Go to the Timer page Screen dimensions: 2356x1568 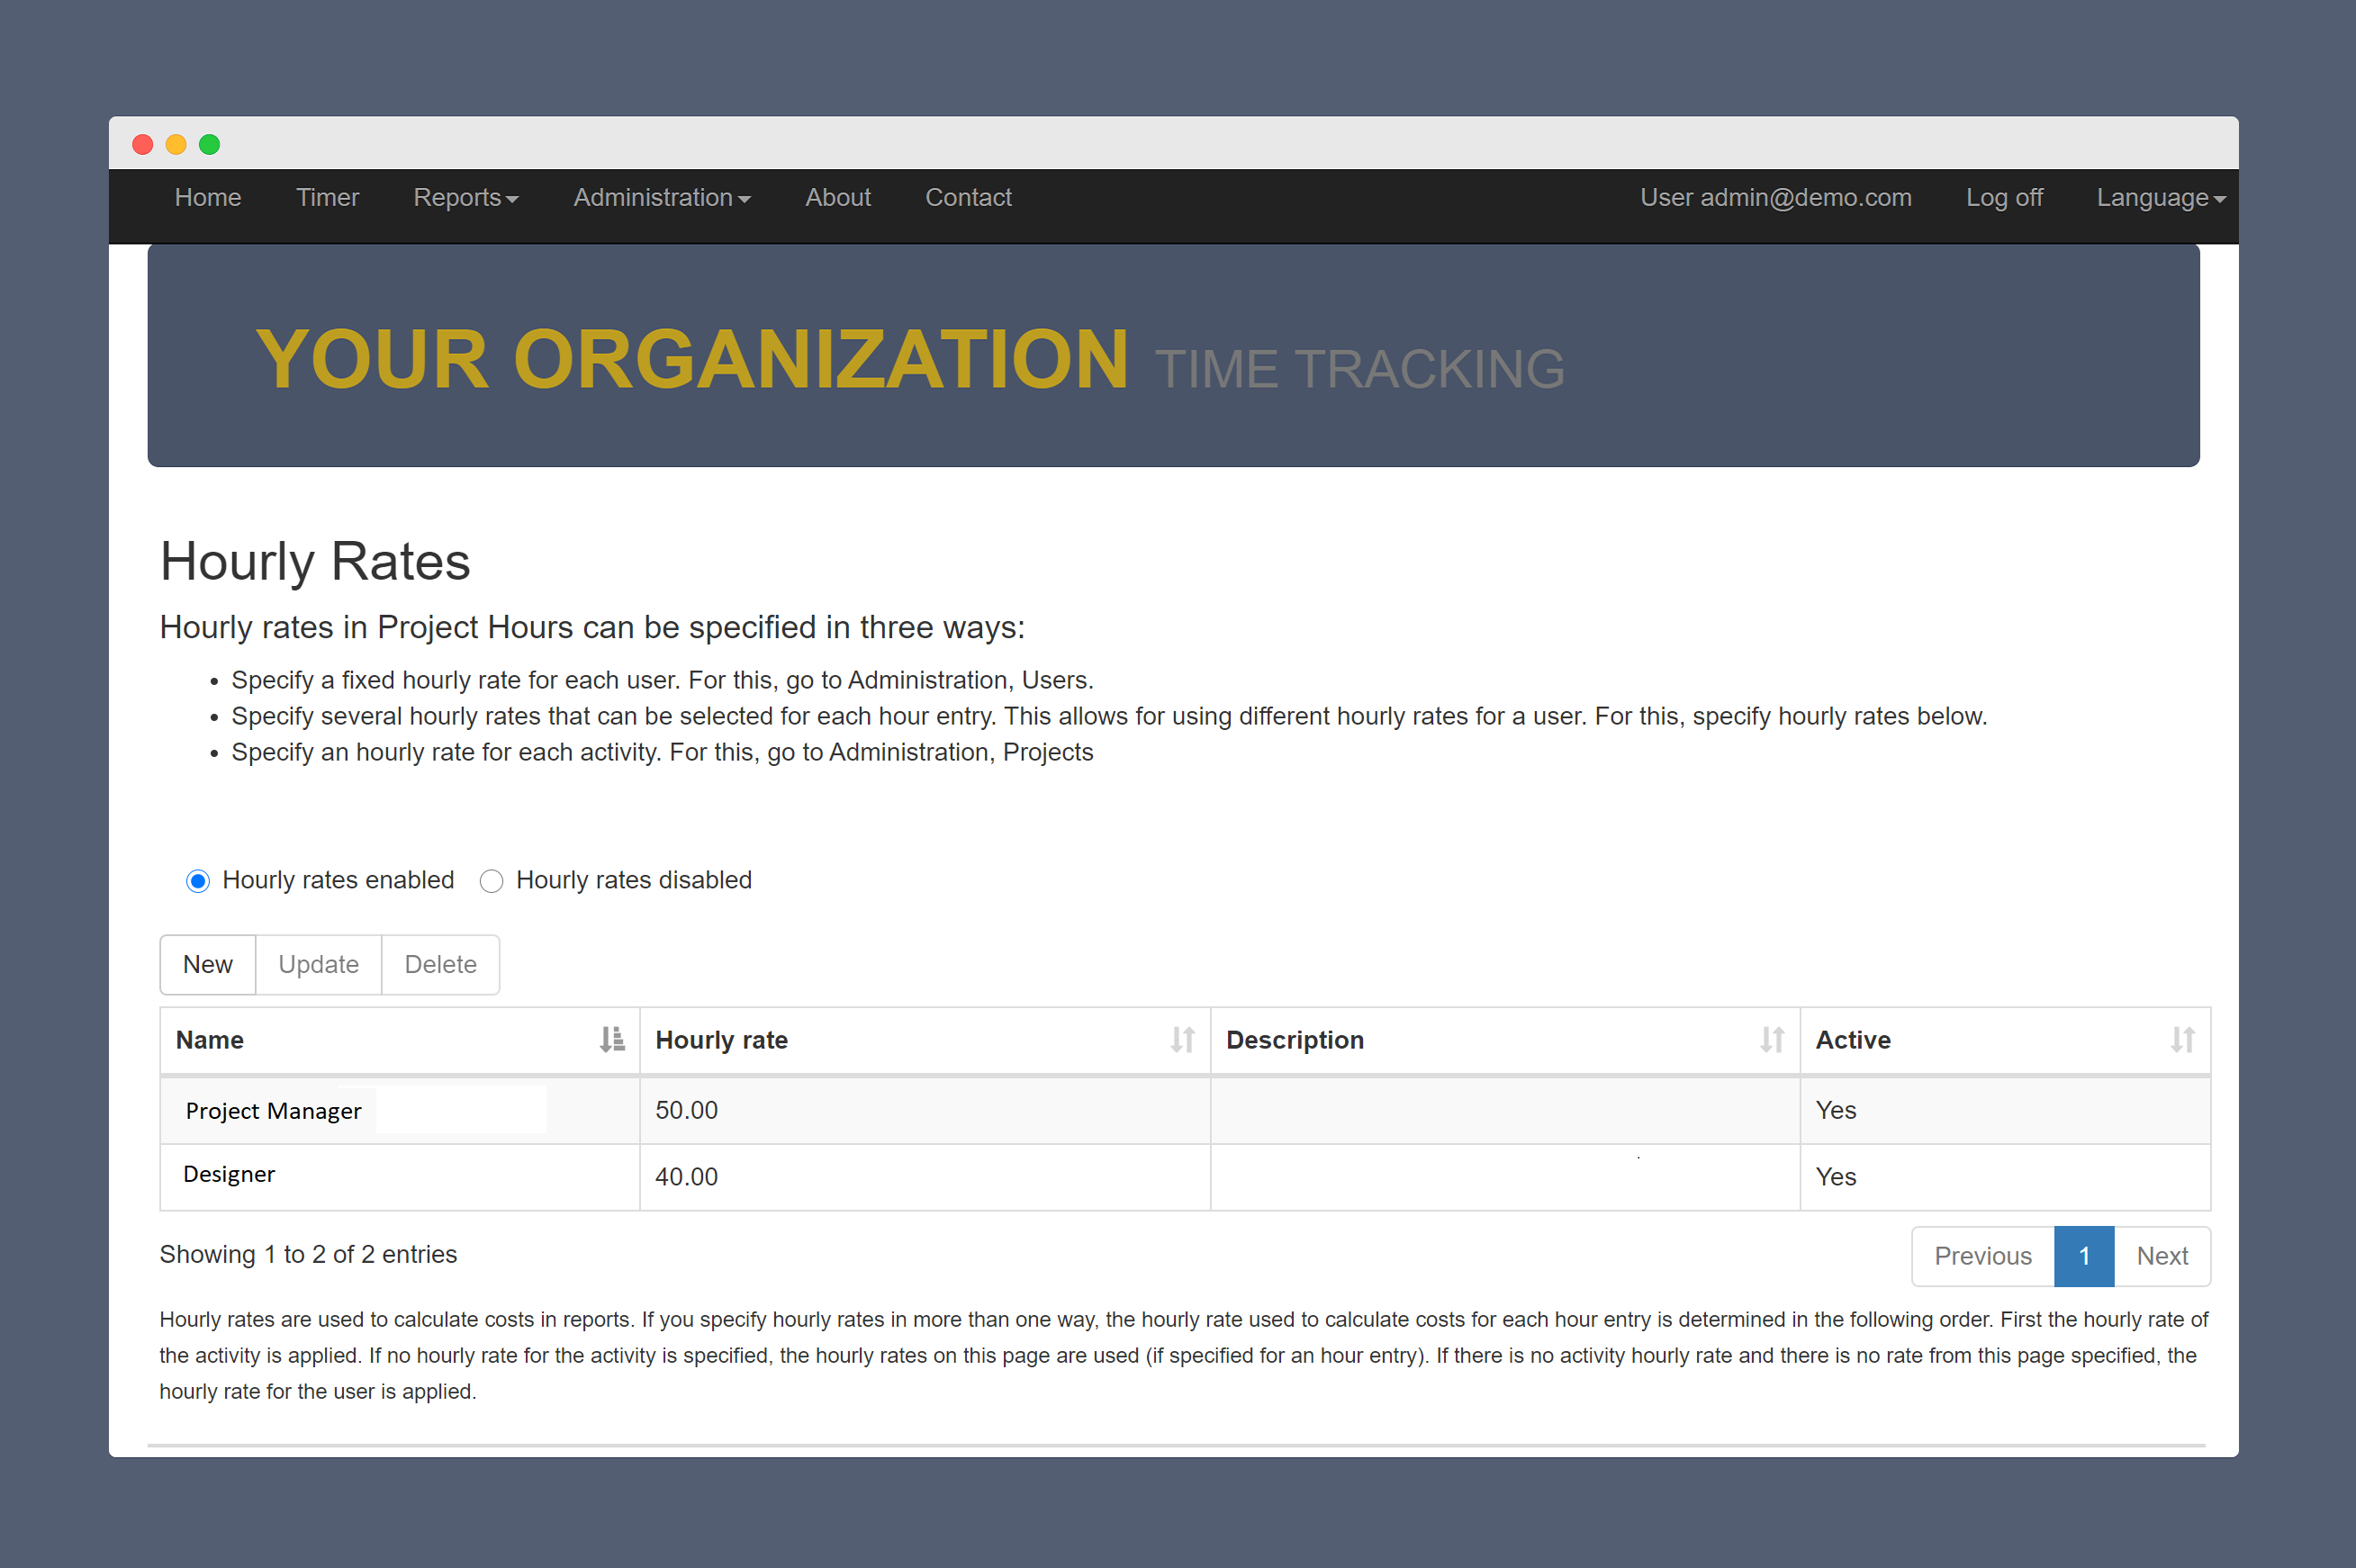tap(327, 198)
